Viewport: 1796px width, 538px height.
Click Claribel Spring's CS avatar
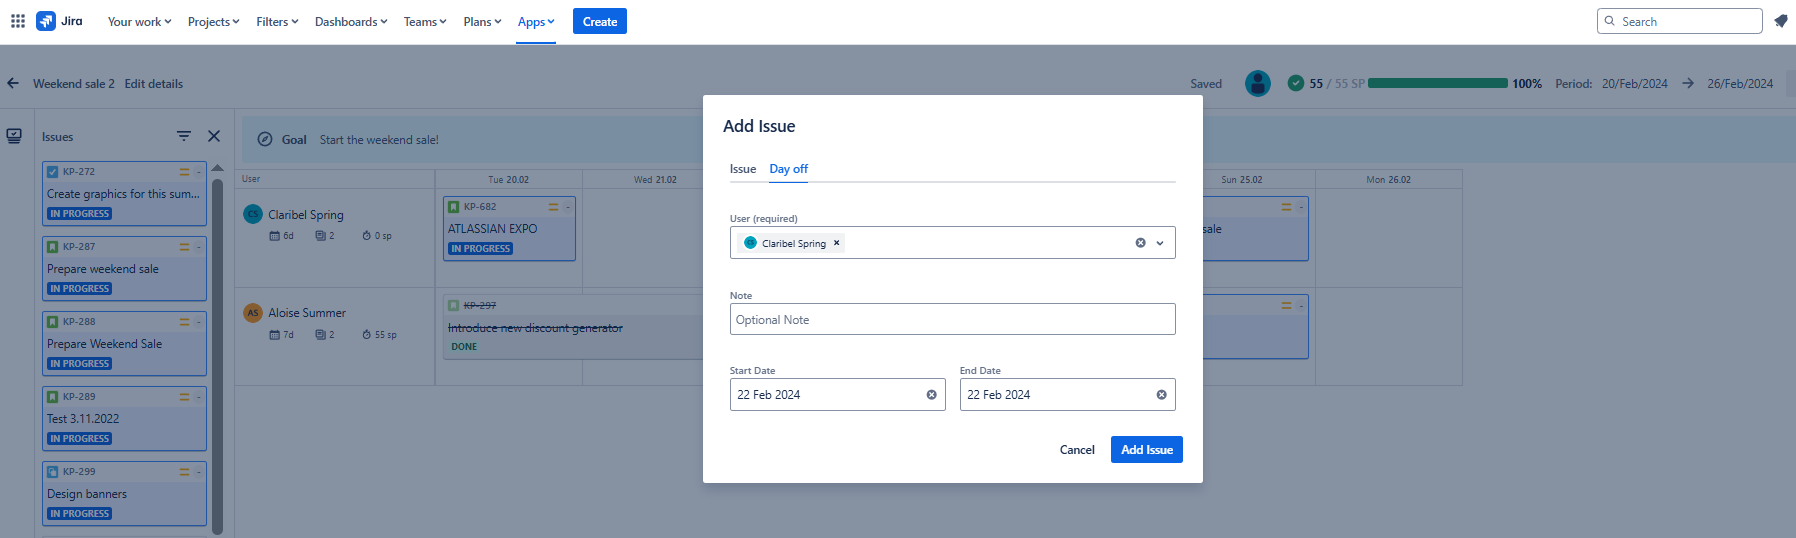click(254, 214)
